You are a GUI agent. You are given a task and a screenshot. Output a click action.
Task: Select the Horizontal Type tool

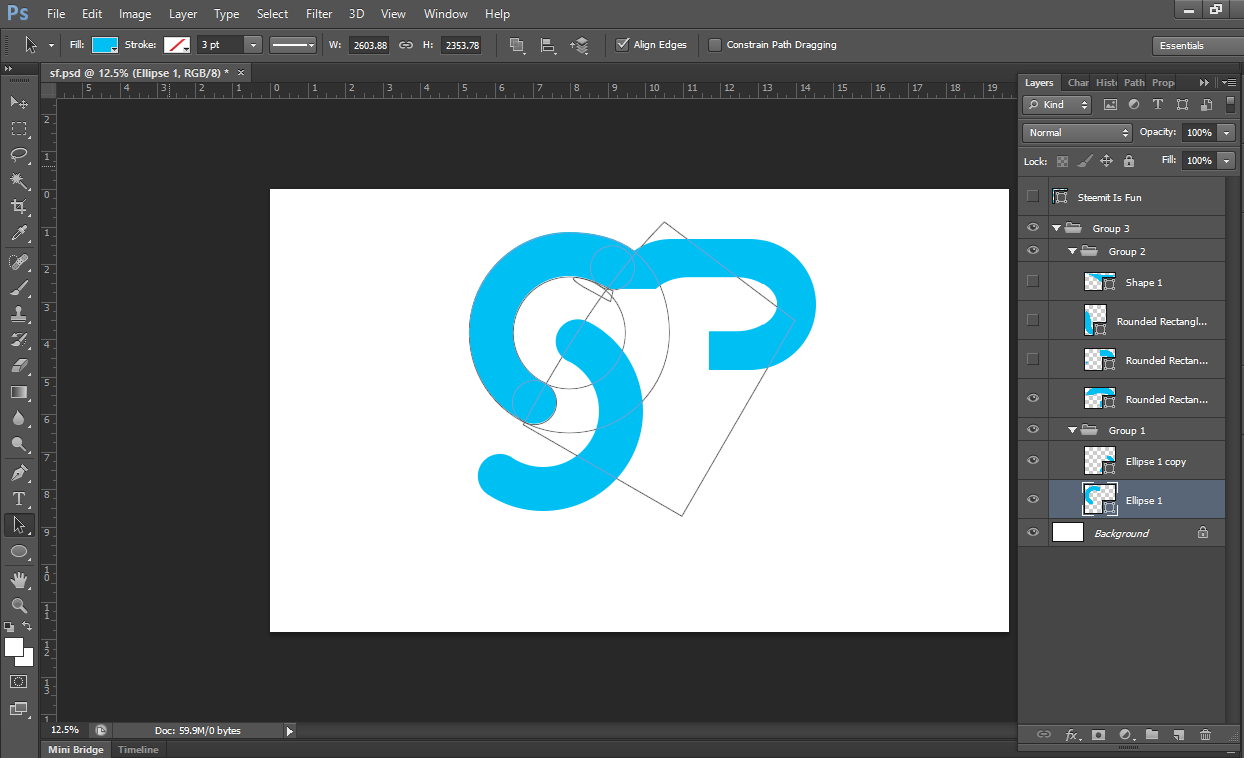(19, 498)
